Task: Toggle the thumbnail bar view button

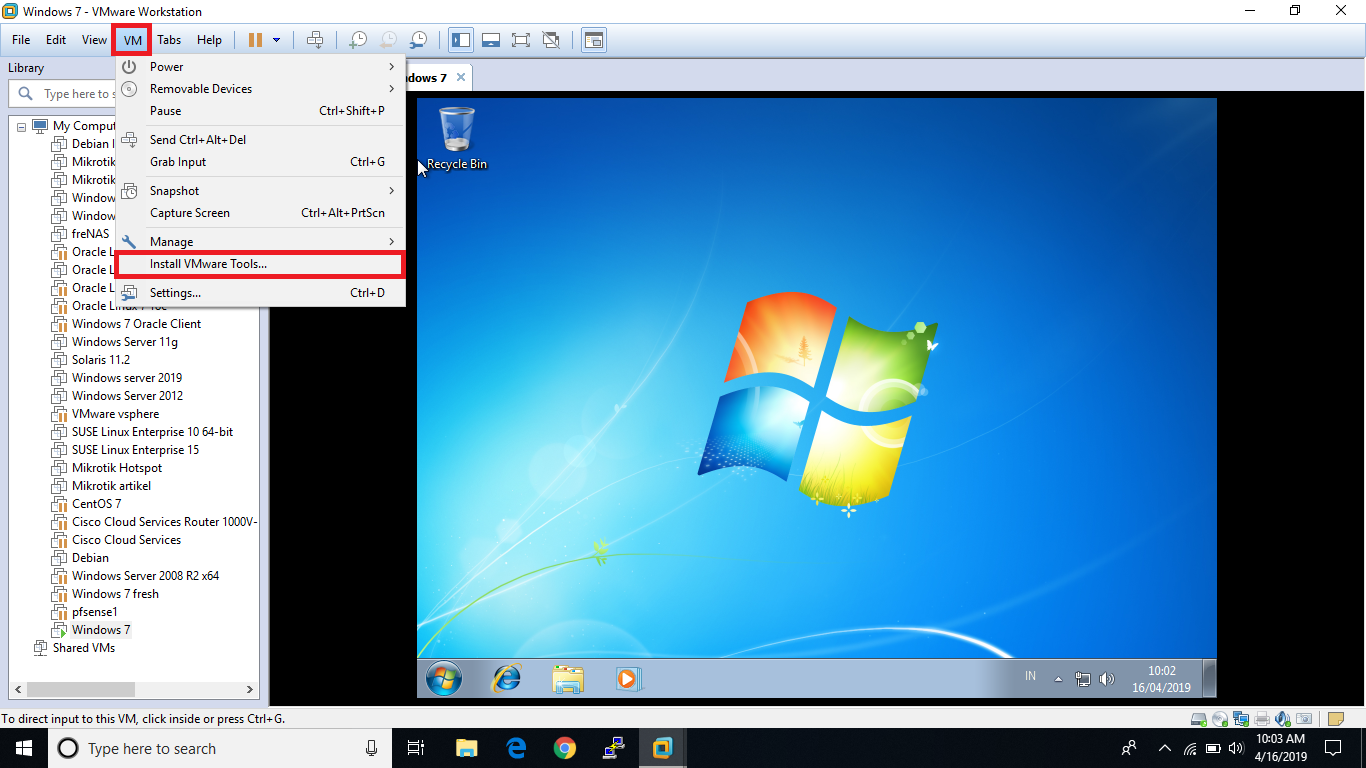Action: [x=491, y=40]
